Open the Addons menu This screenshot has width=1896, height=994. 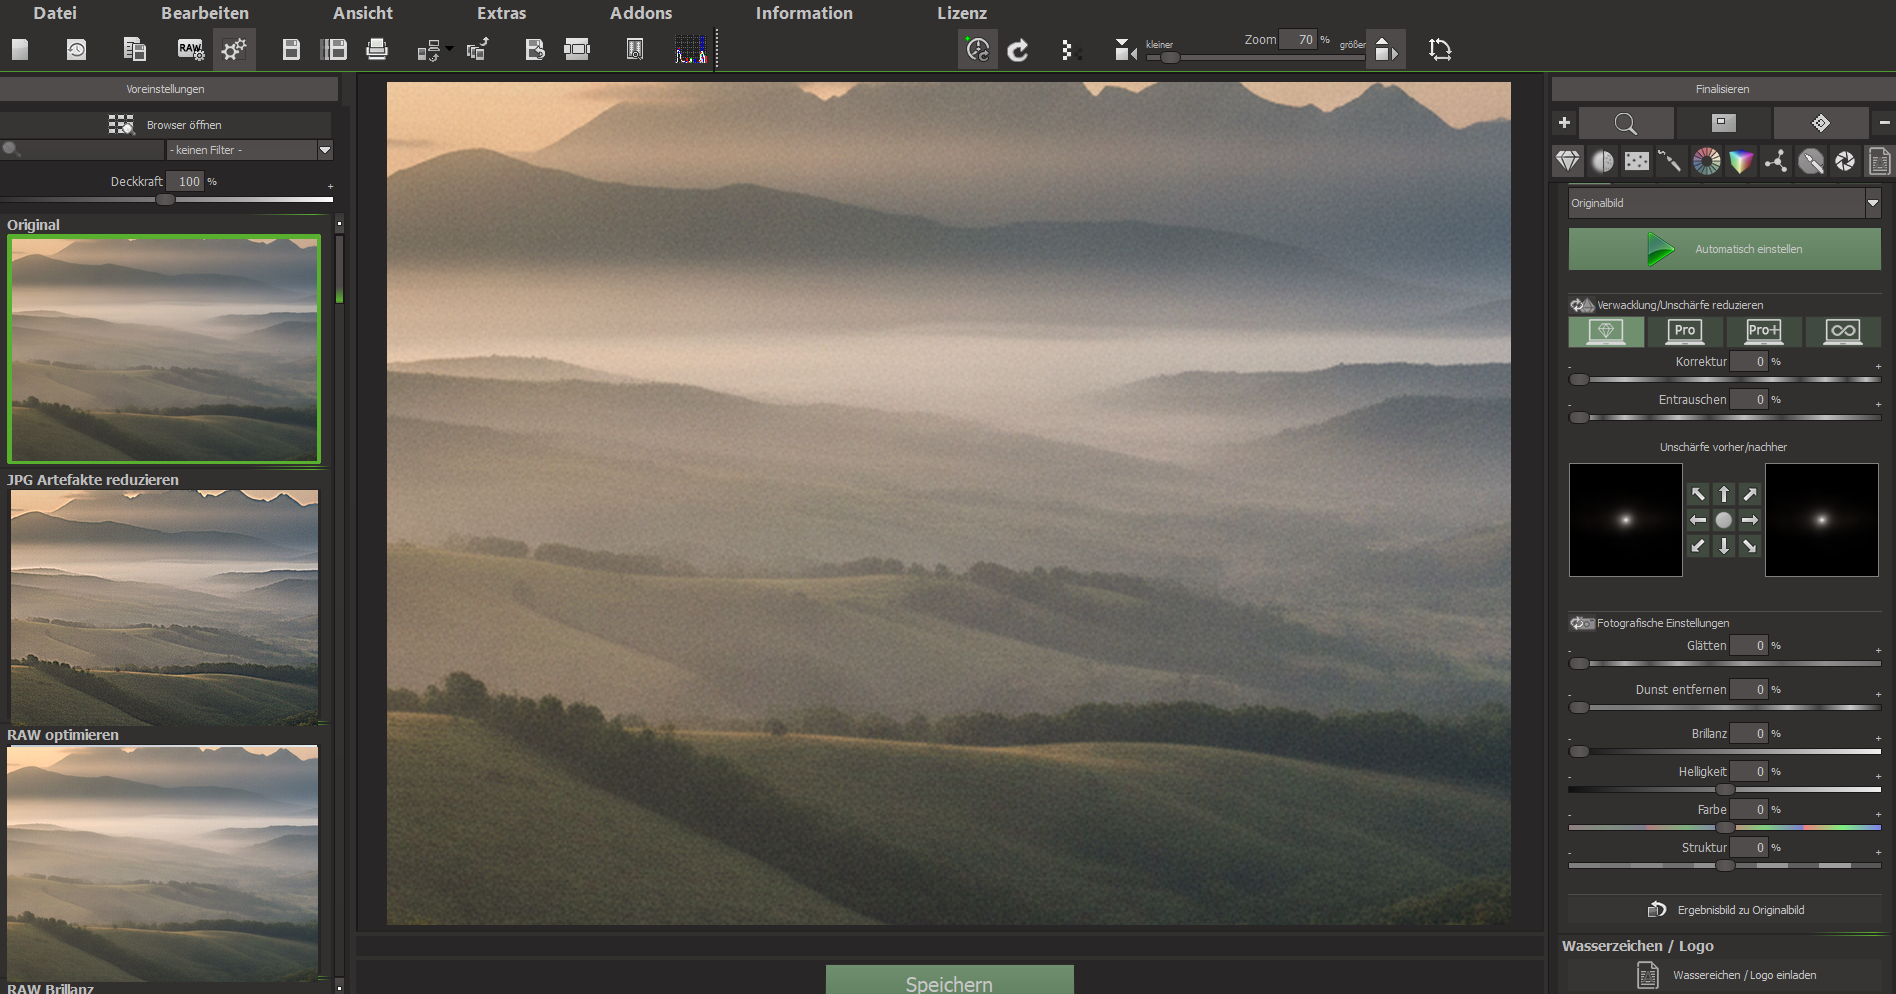(x=641, y=13)
